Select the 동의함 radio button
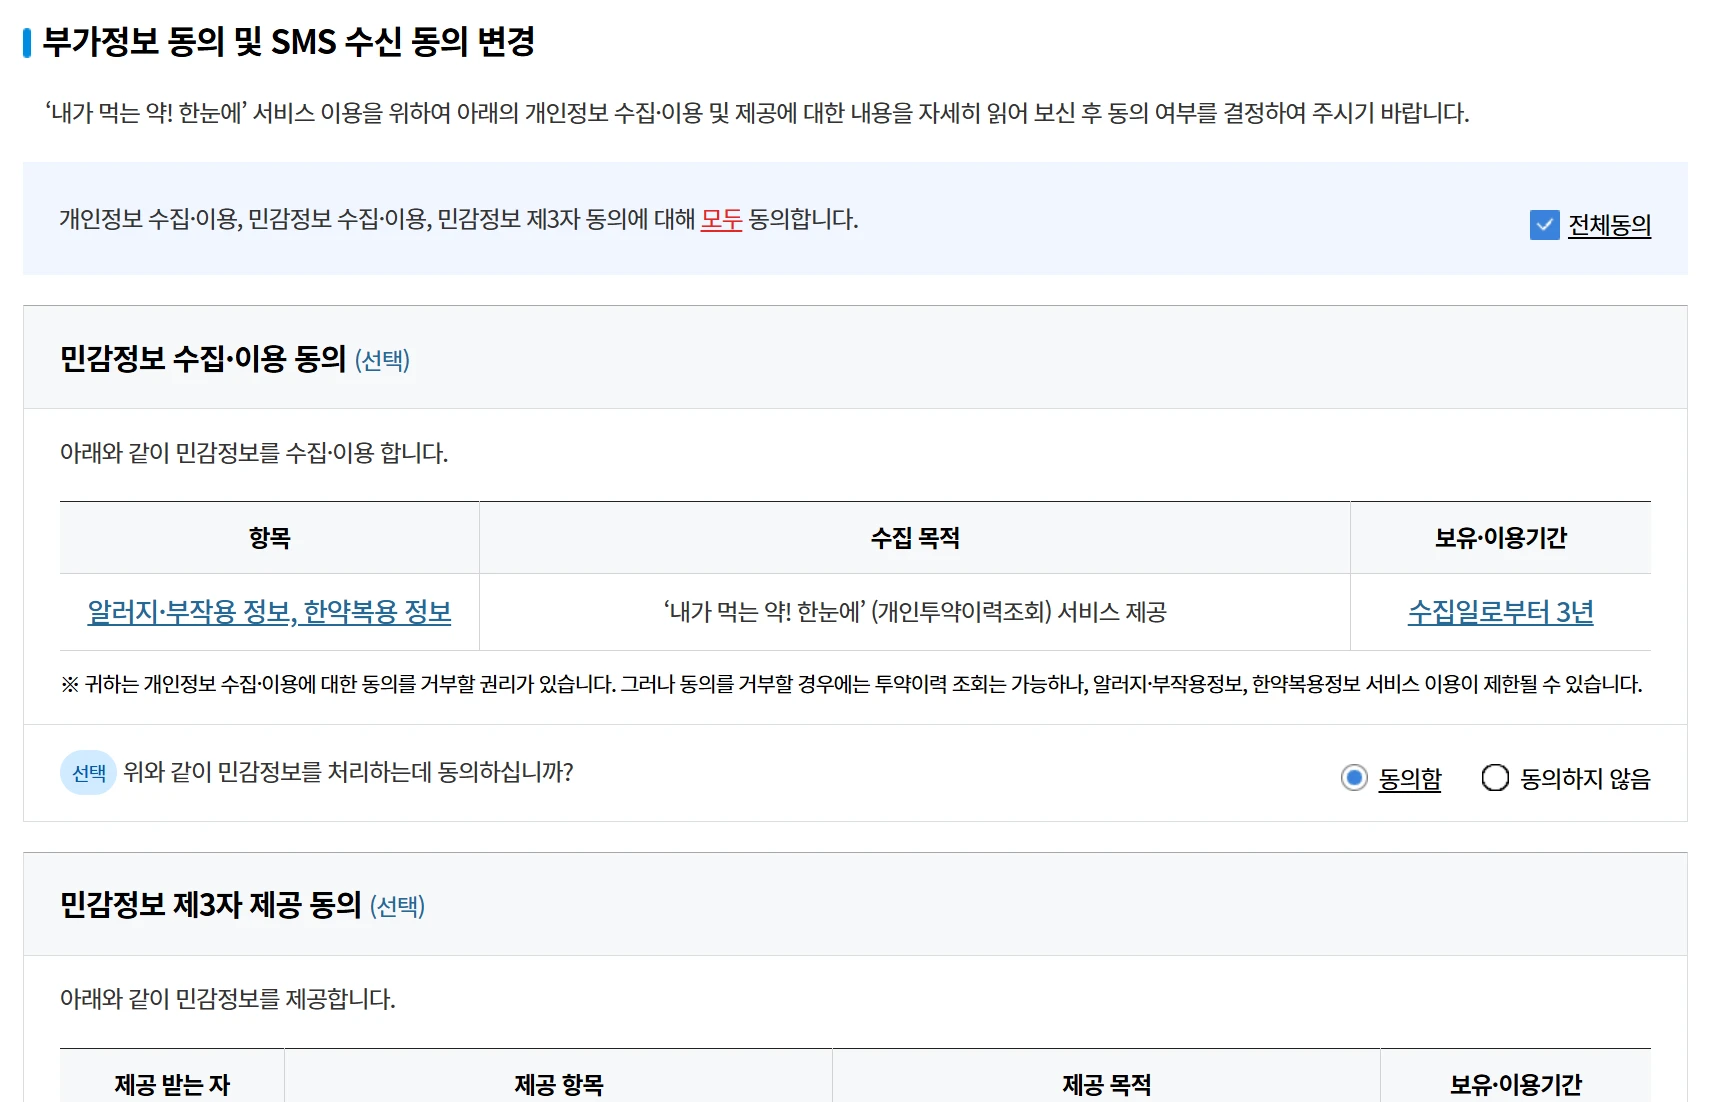 pos(1354,778)
